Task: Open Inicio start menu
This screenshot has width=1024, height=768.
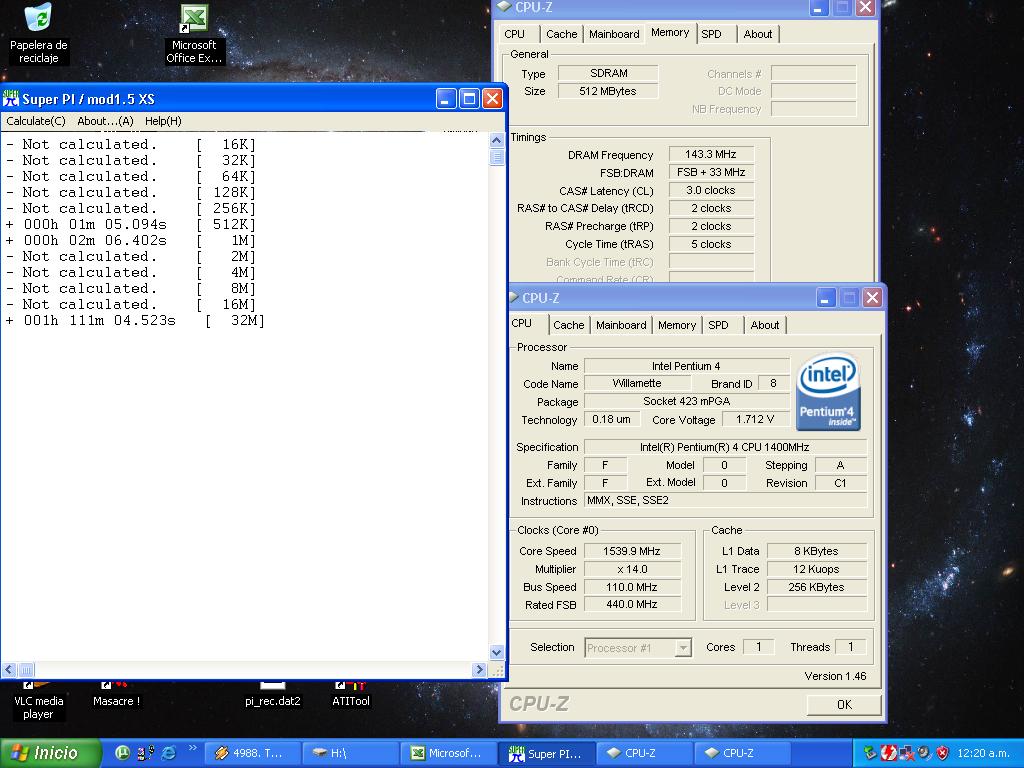Action: [x=50, y=753]
